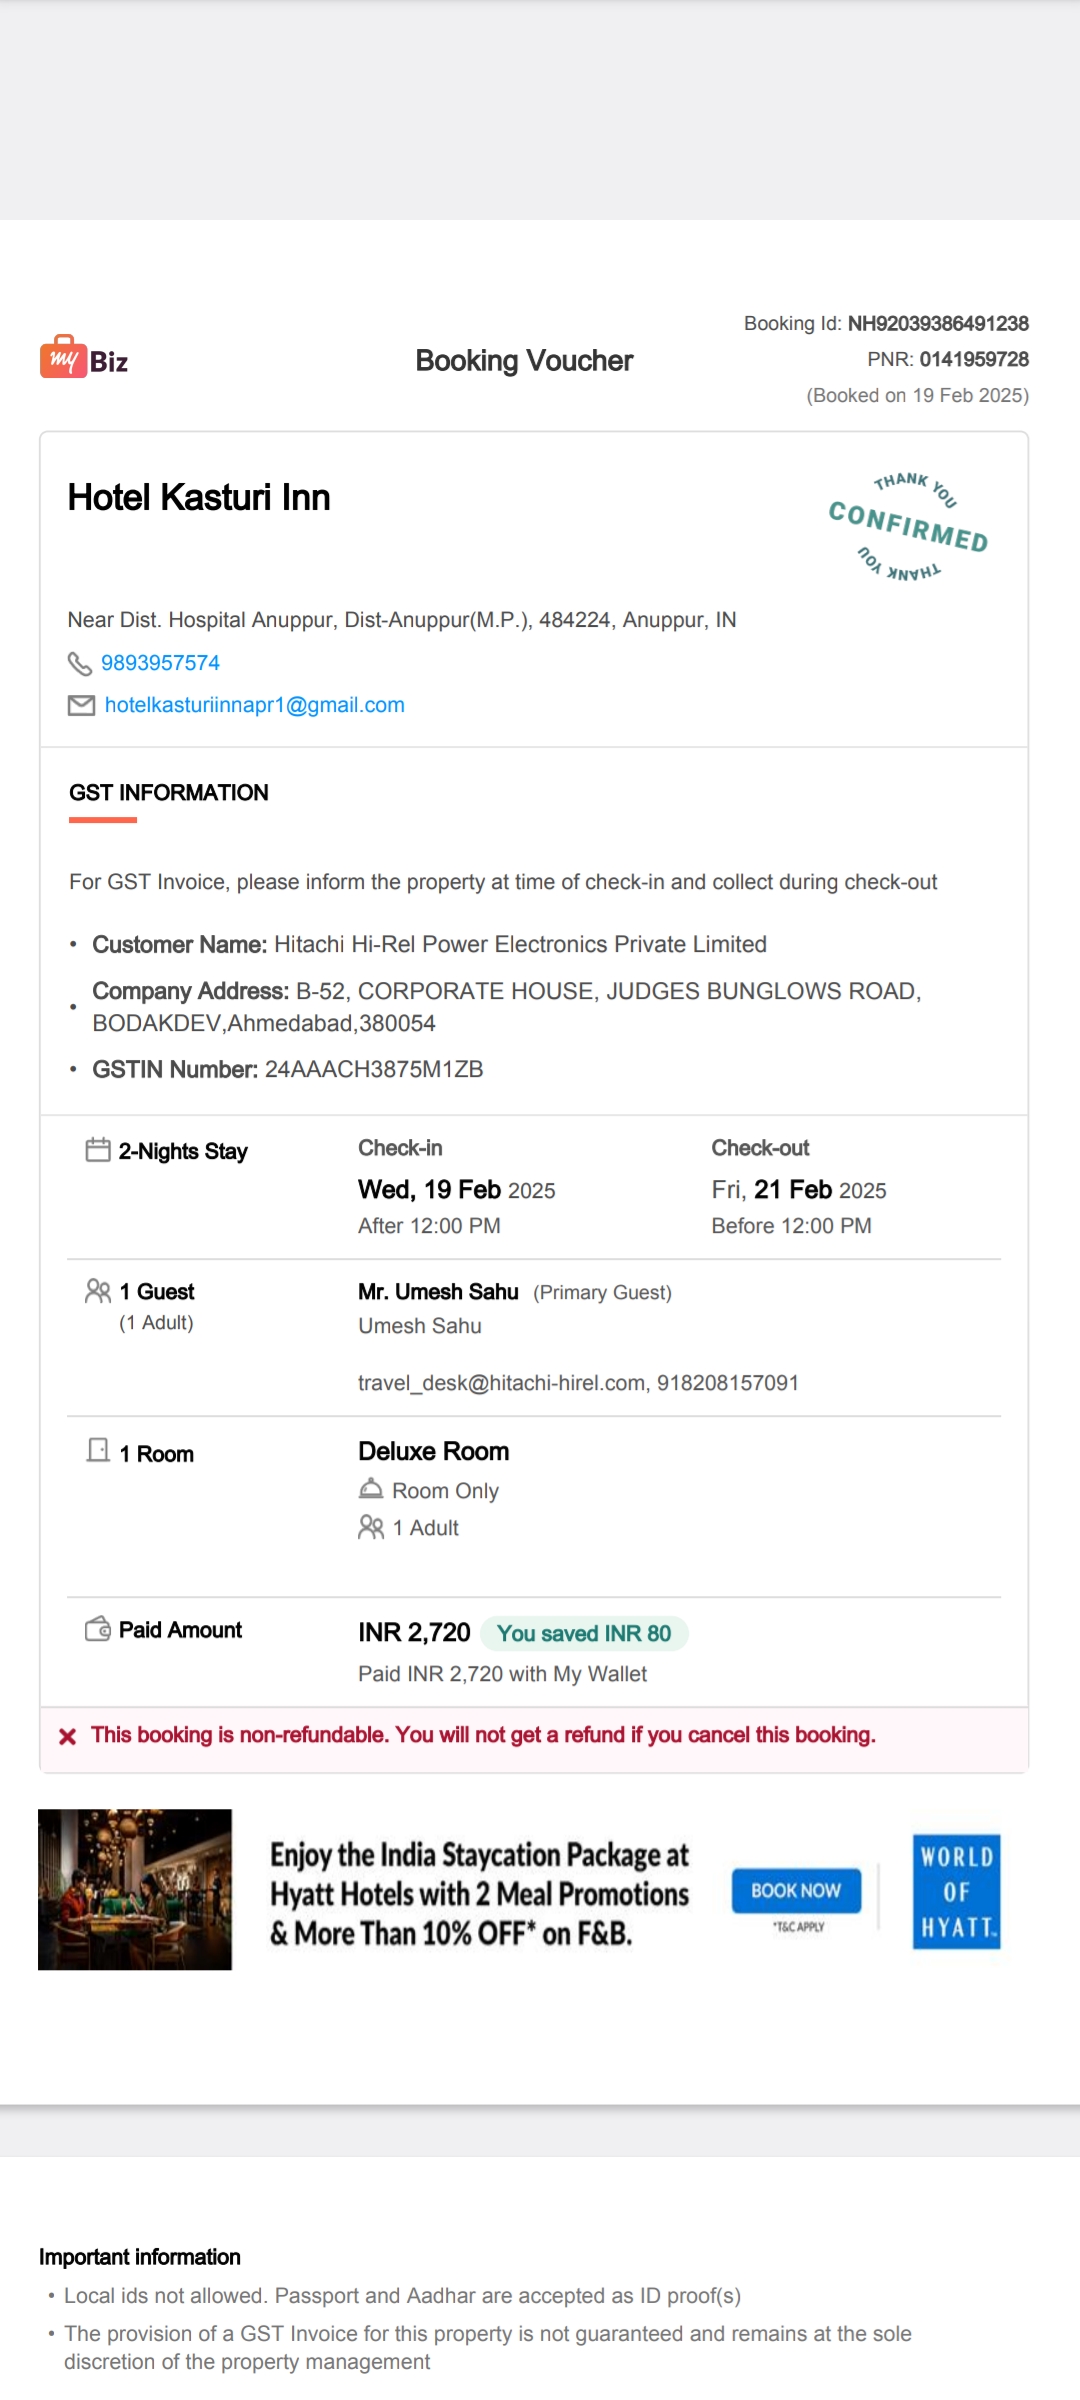This screenshot has height=2400, width=1080.
Task: Click the Hyatt staycation banner photo
Action: (x=135, y=1889)
